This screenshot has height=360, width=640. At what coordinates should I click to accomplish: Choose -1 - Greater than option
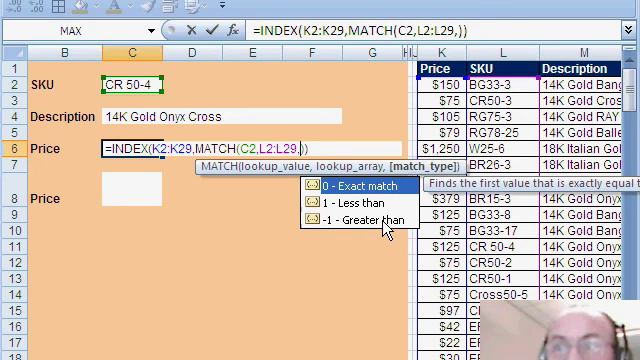point(360,220)
